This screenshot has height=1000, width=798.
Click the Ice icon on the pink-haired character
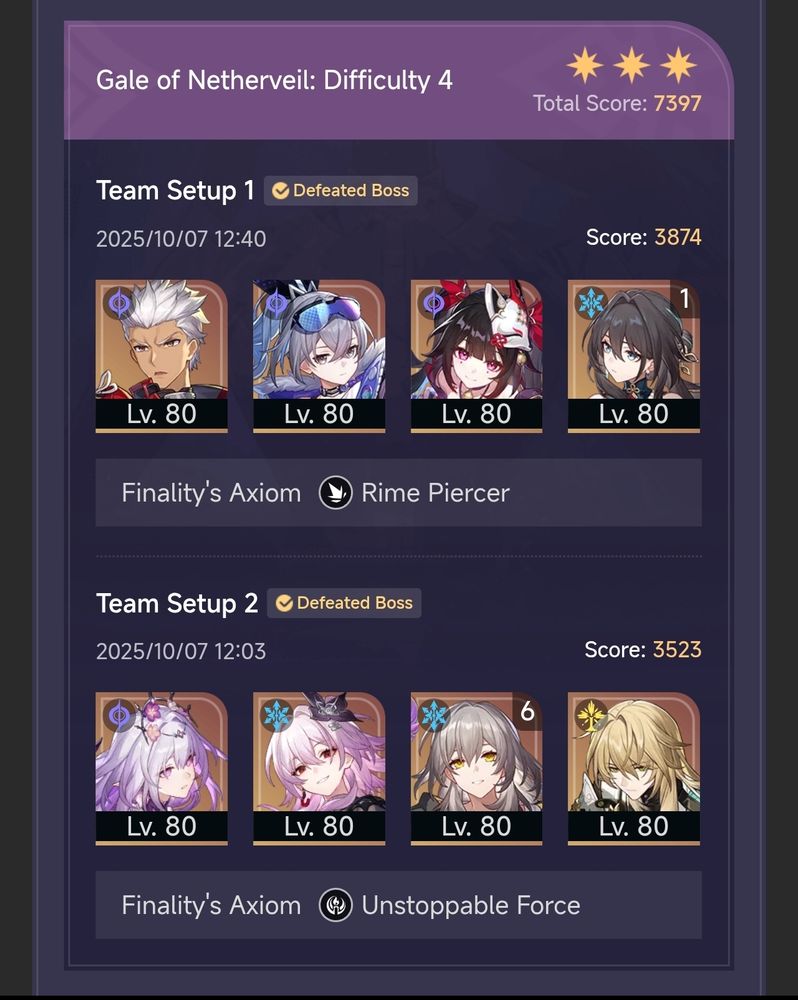[x=276, y=715]
